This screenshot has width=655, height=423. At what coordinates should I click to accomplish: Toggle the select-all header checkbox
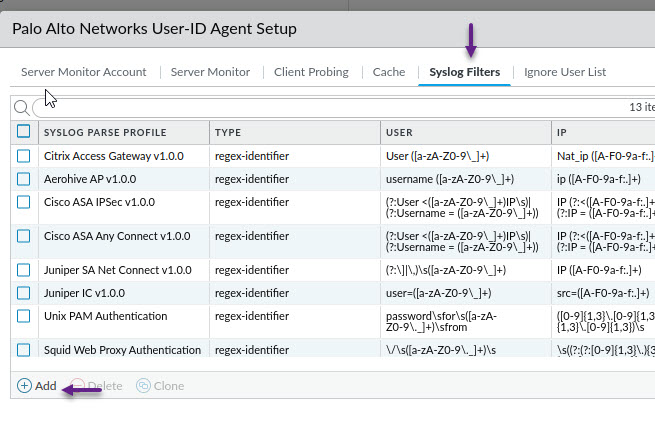pos(24,132)
